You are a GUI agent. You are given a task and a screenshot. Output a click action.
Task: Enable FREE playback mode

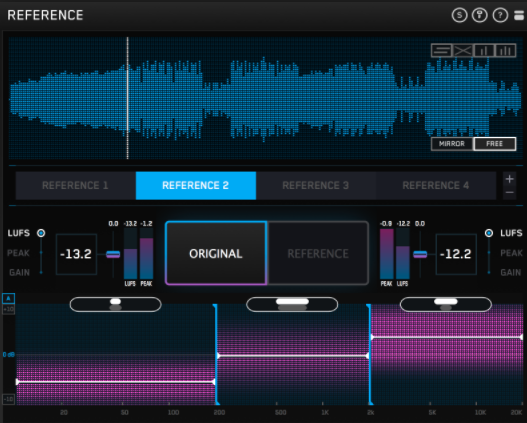494,144
